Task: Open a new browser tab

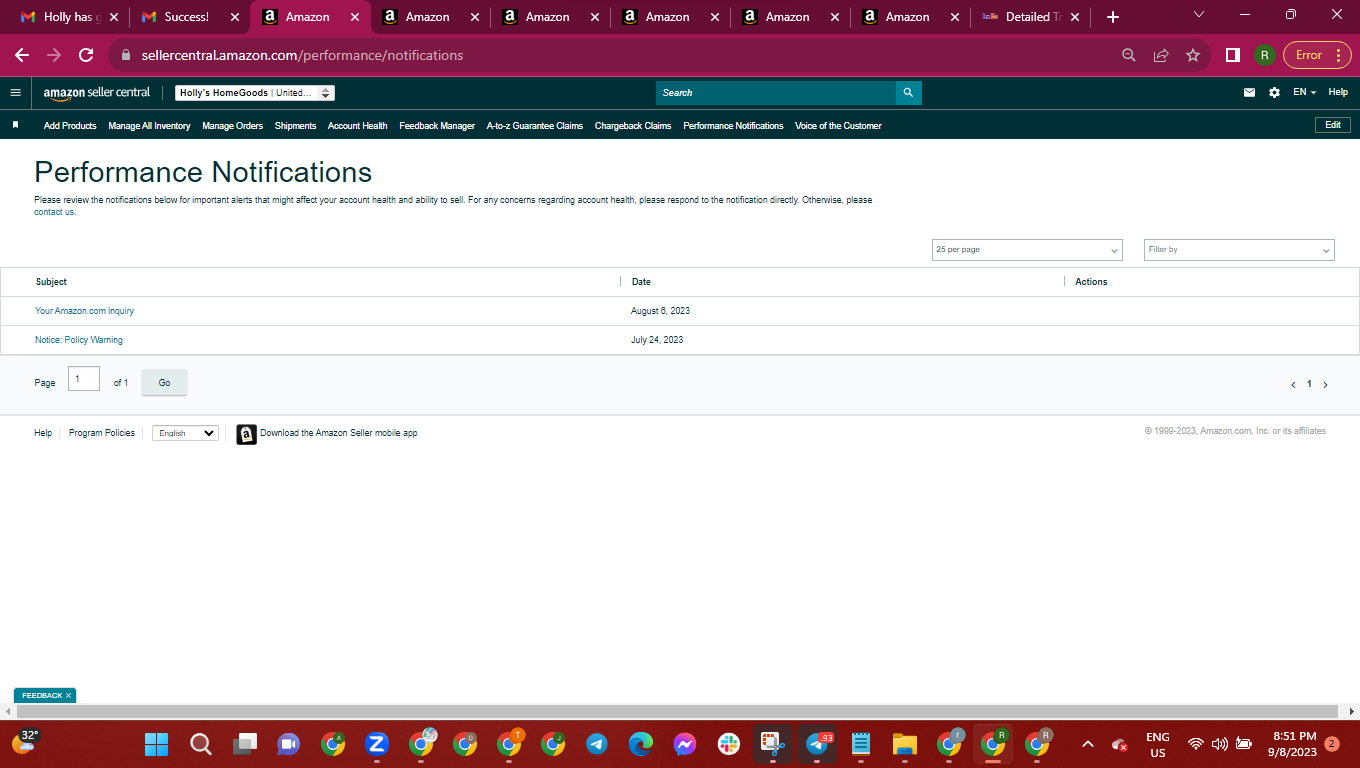Action: (x=1113, y=17)
